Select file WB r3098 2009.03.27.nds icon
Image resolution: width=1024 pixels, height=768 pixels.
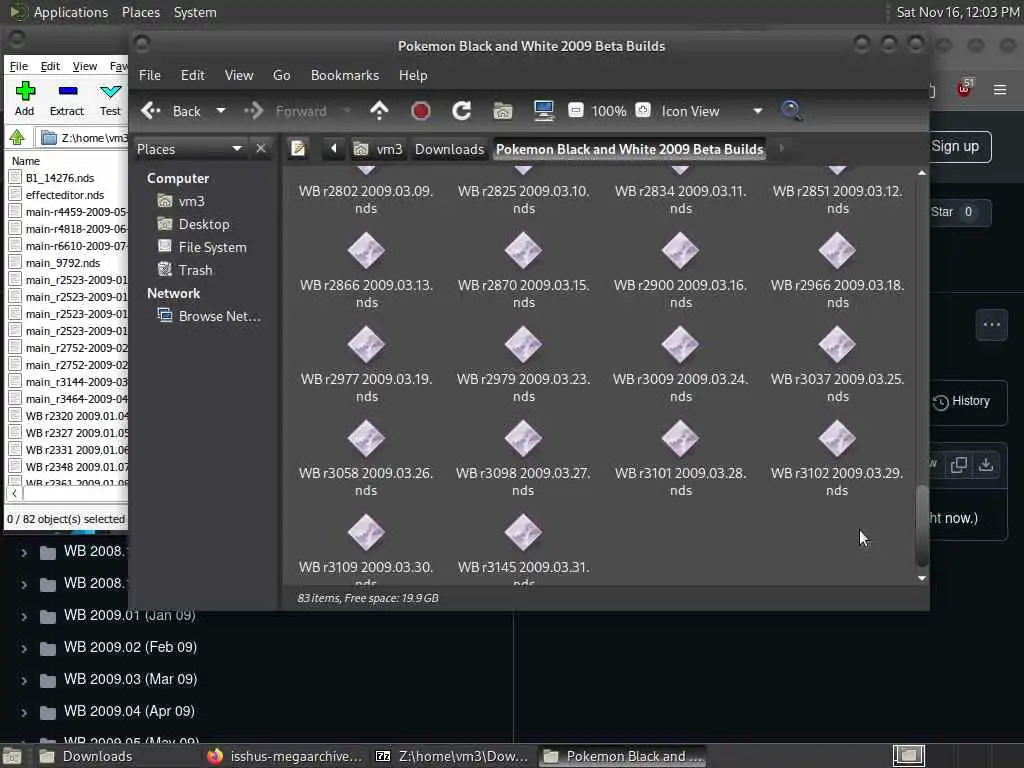(523, 440)
